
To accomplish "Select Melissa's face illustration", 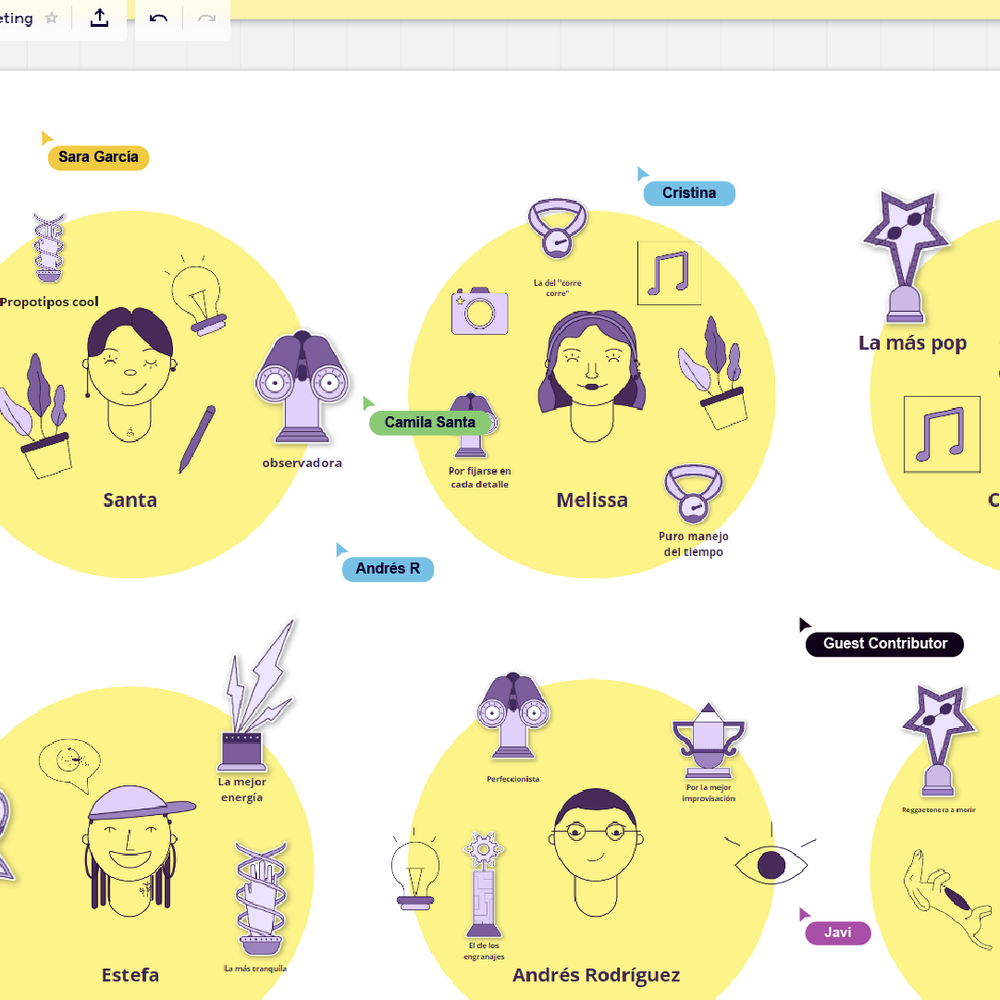I will tap(592, 376).
